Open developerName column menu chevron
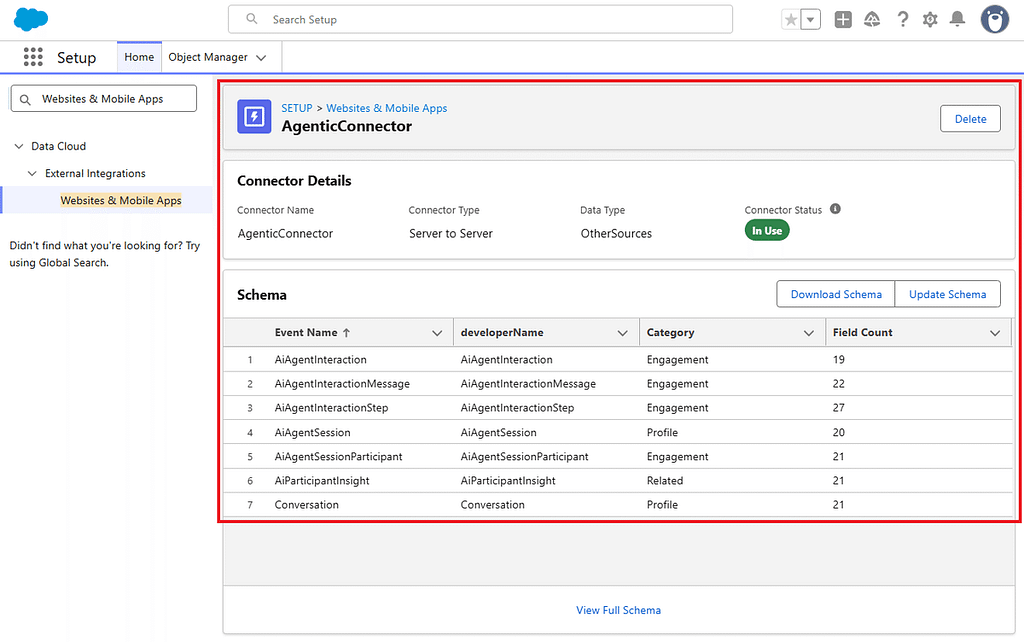 pyautogui.click(x=622, y=333)
